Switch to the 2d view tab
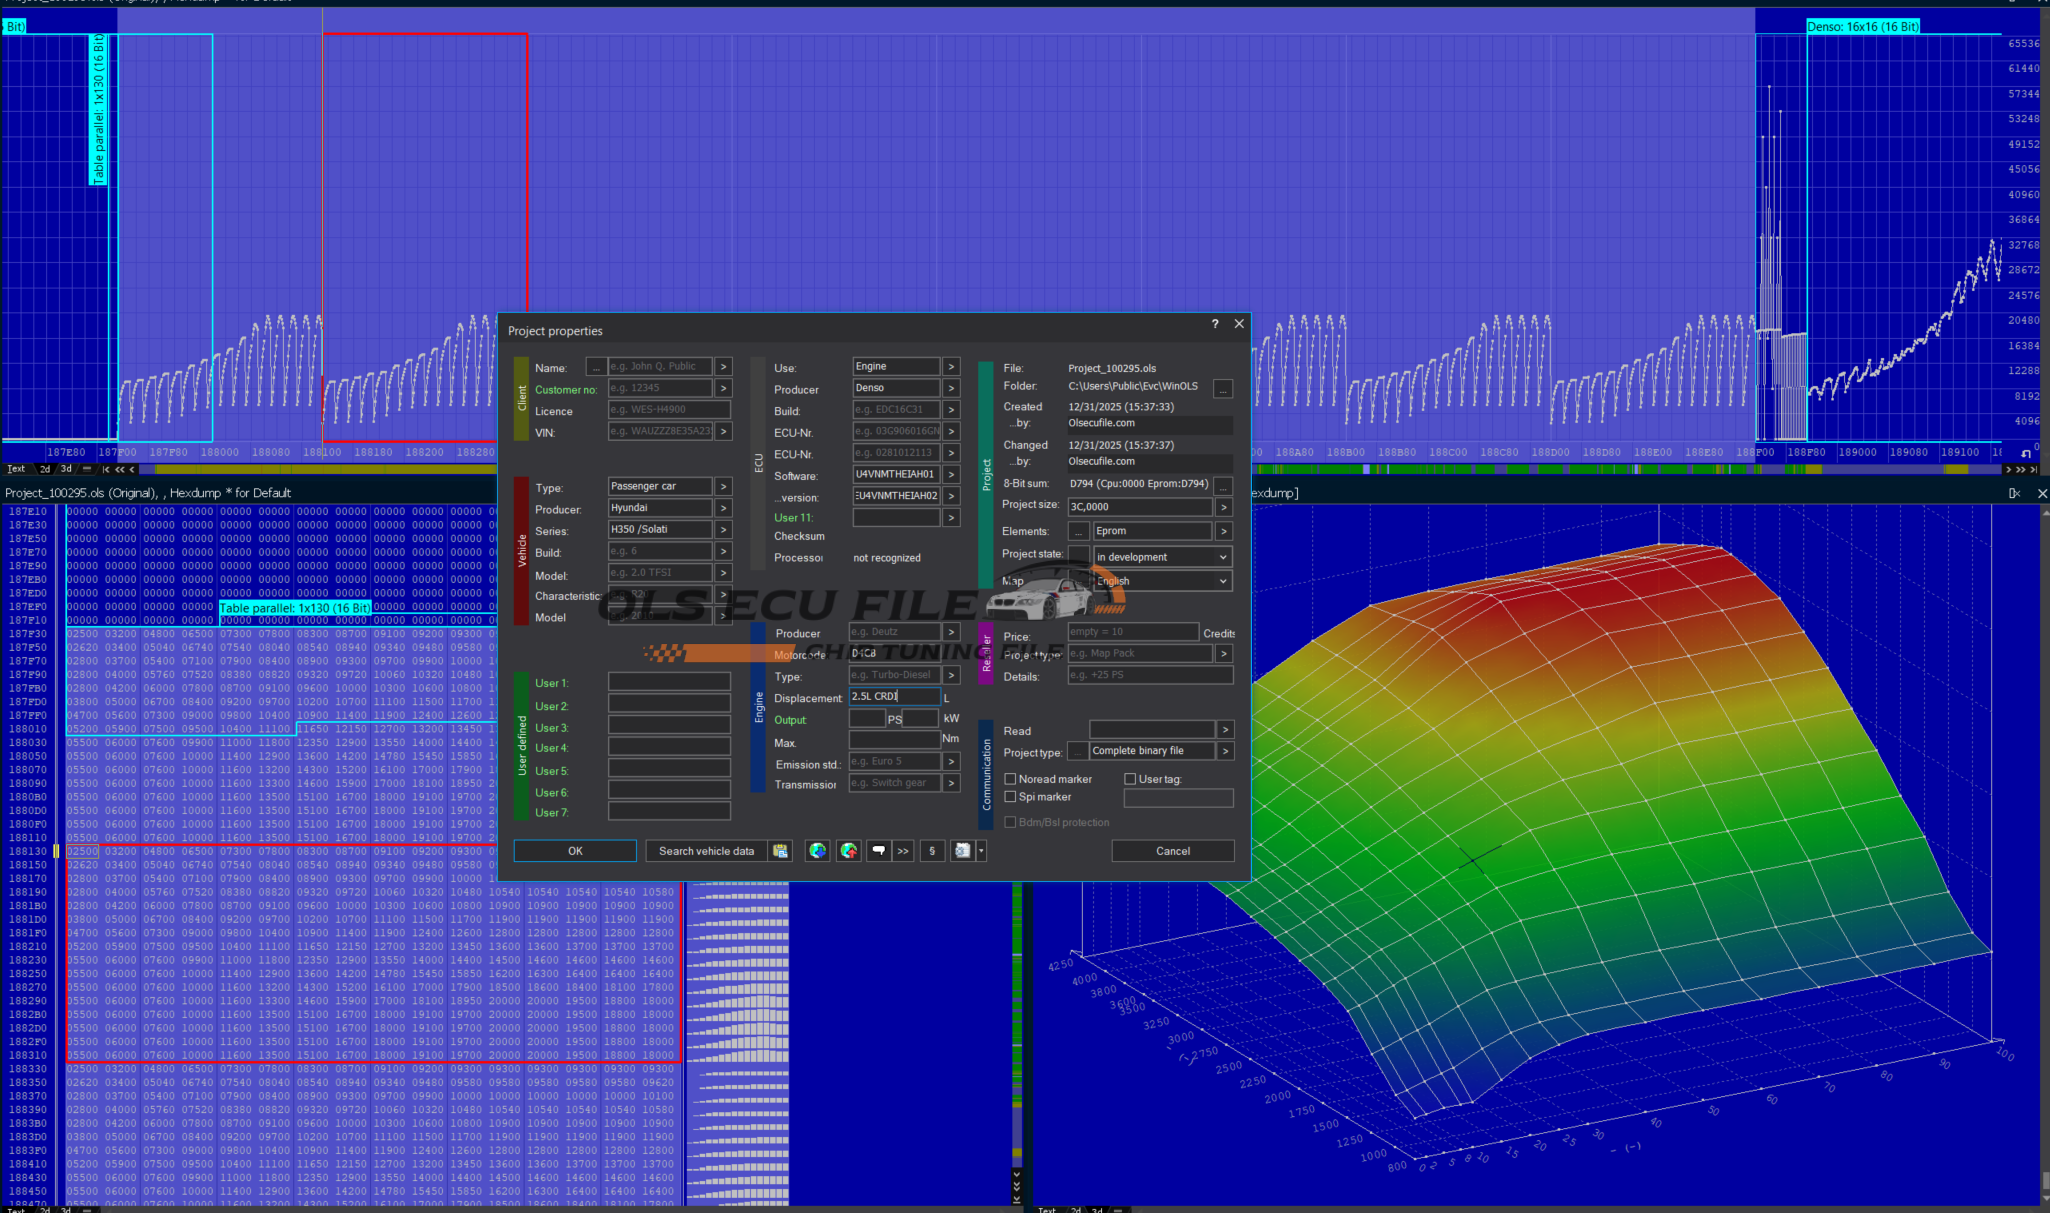This screenshot has width=2050, height=1213. (x=45, y=468)
